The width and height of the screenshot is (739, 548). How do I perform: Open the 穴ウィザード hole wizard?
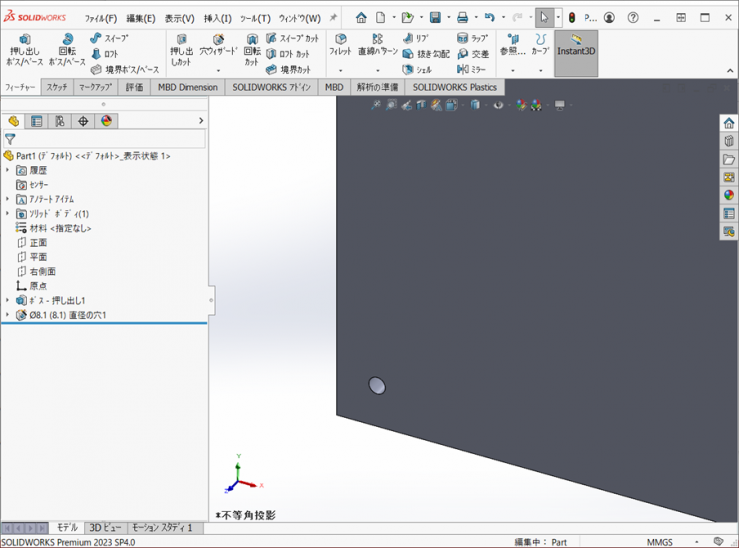point(218,46)
